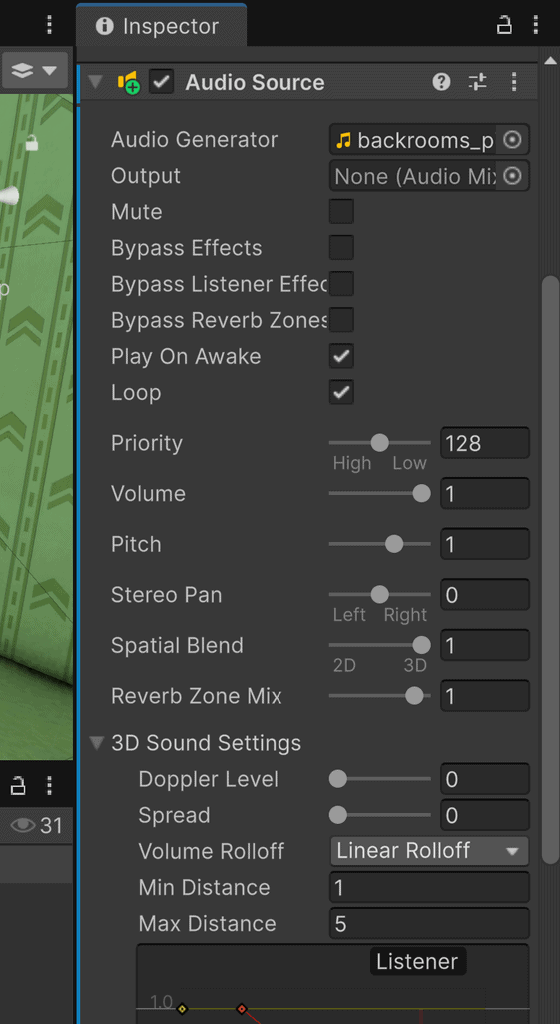Open the Inspector tab options menu
The width and height of the screenshot is (560, 1024).
click(536, 25)
